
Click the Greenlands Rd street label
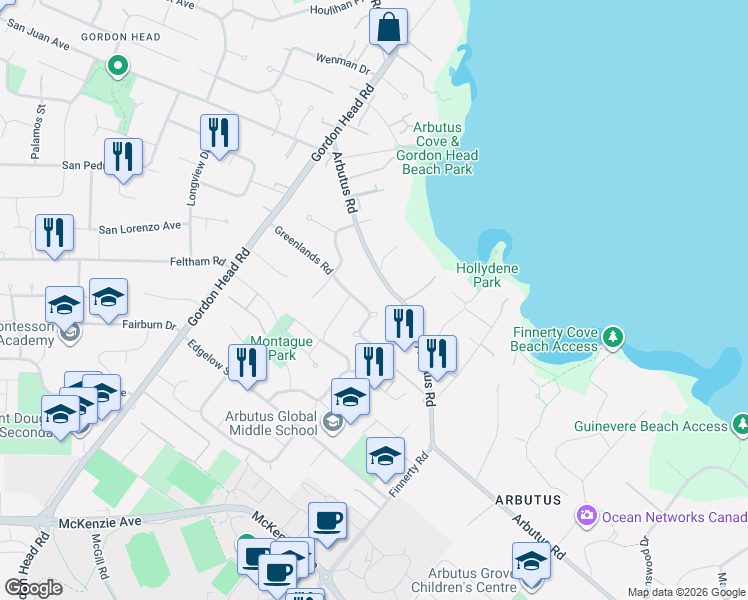point(303,250)
